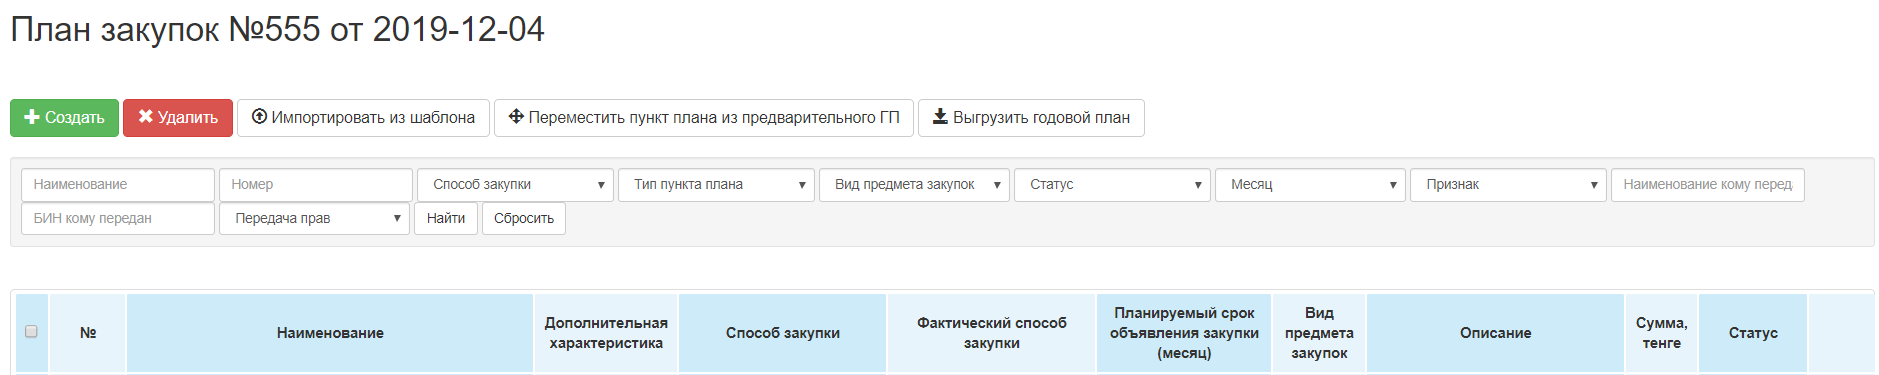Click the page title План закупок №555
1879x375 pixels.
[277, 29]
